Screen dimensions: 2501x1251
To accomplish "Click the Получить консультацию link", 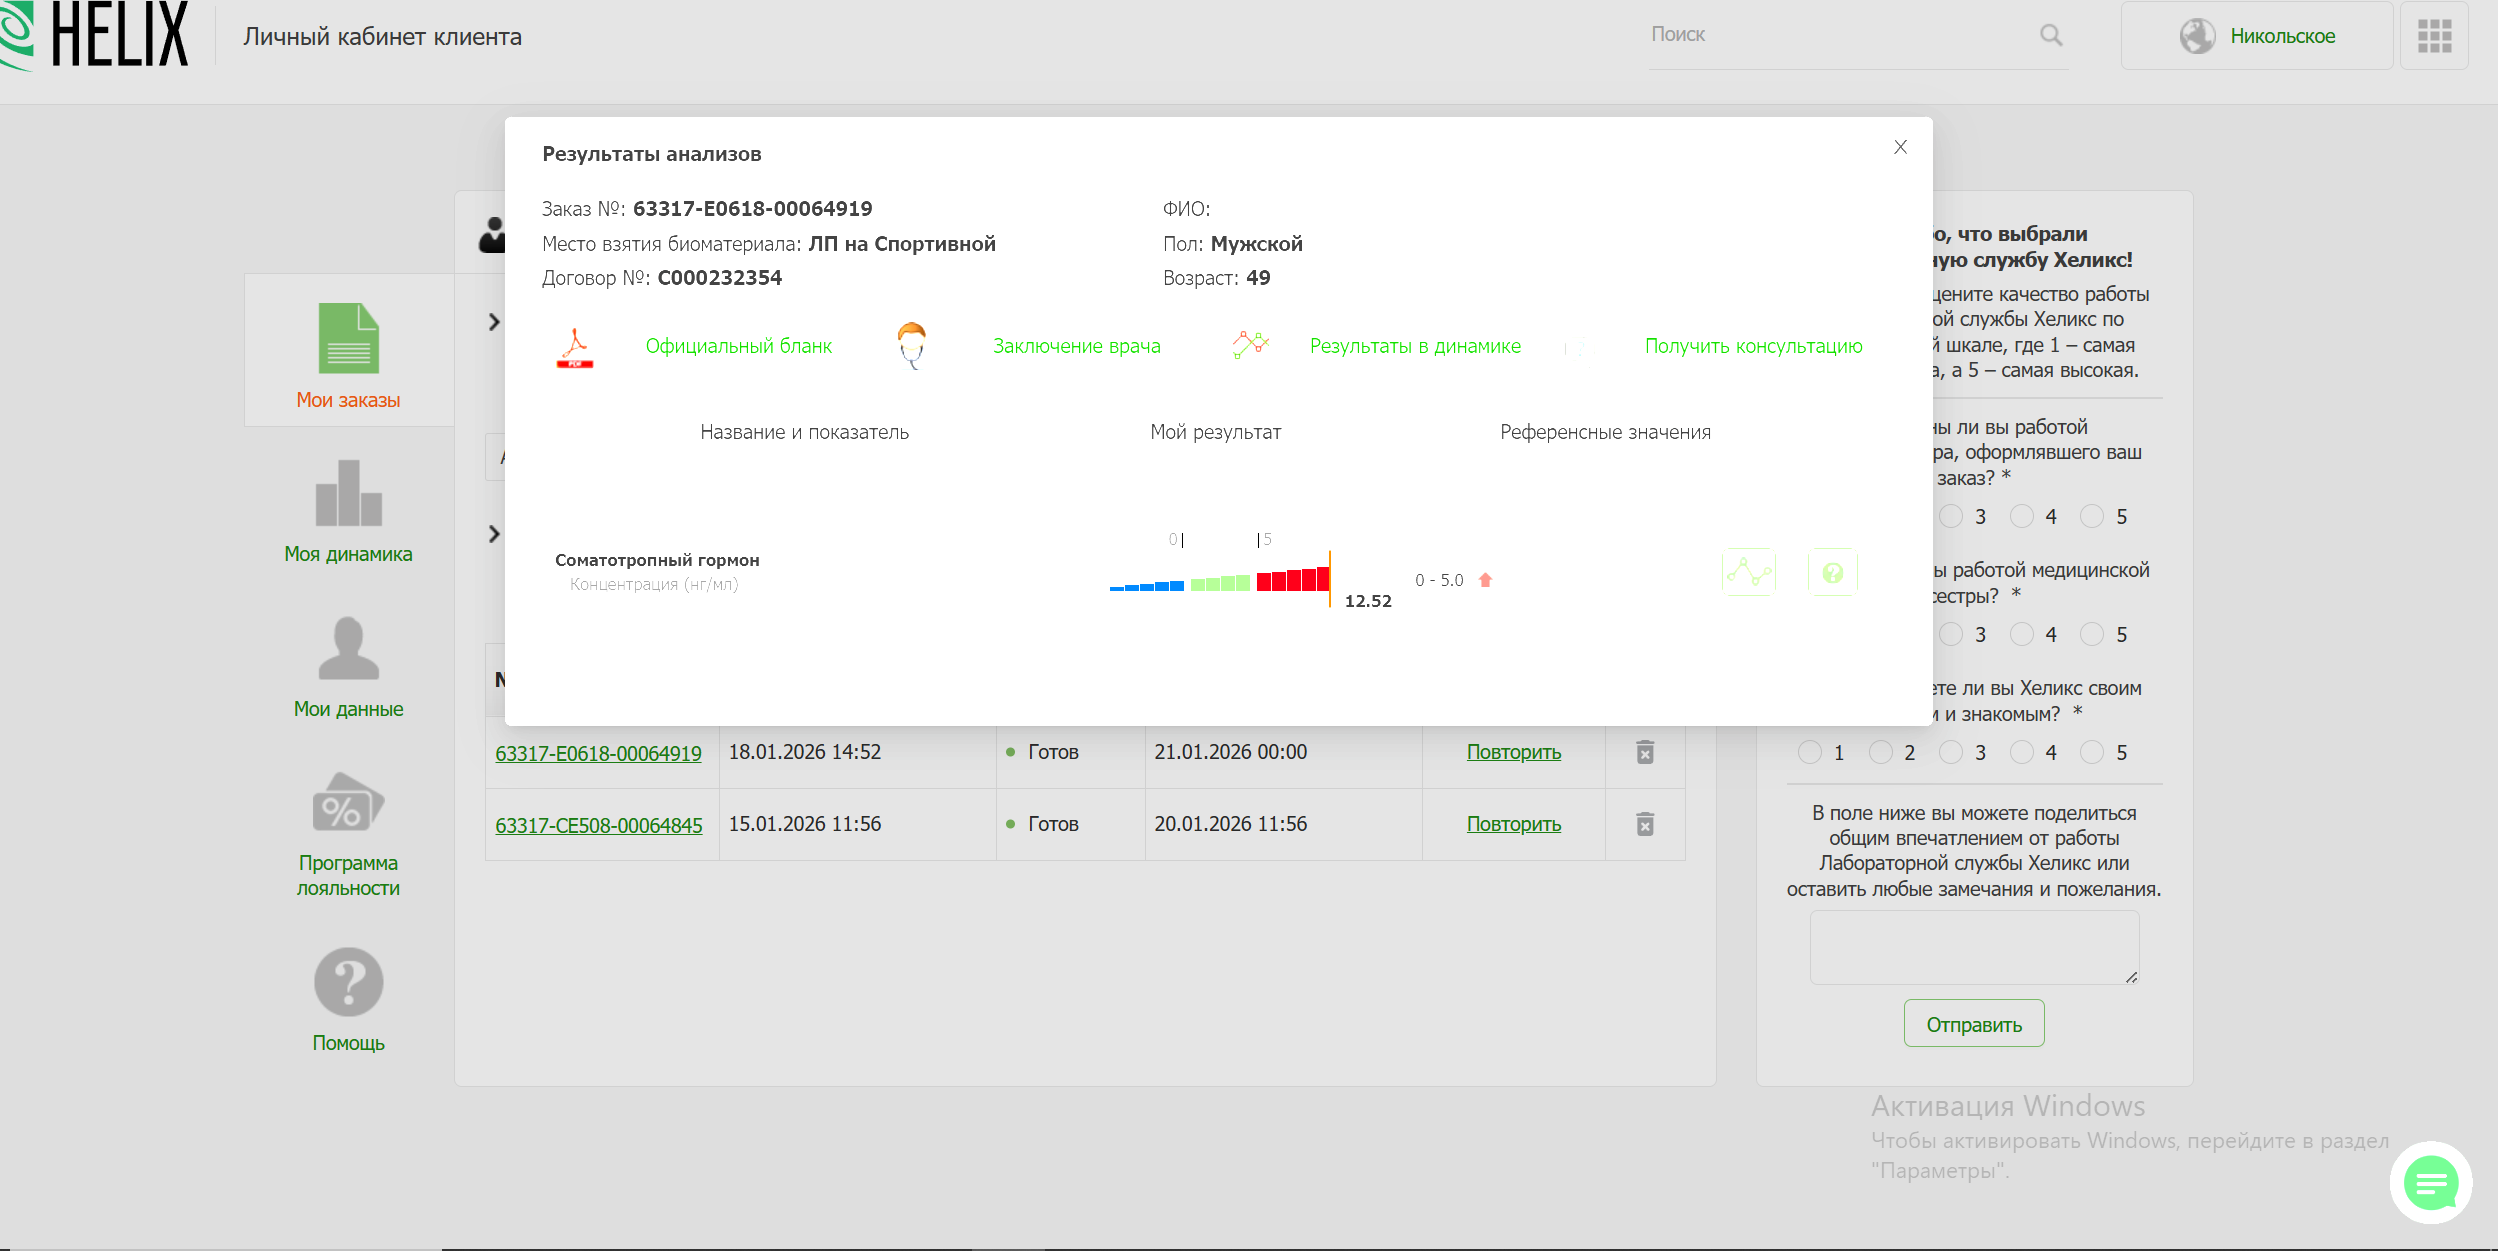I will click(x=1753, y=346).
